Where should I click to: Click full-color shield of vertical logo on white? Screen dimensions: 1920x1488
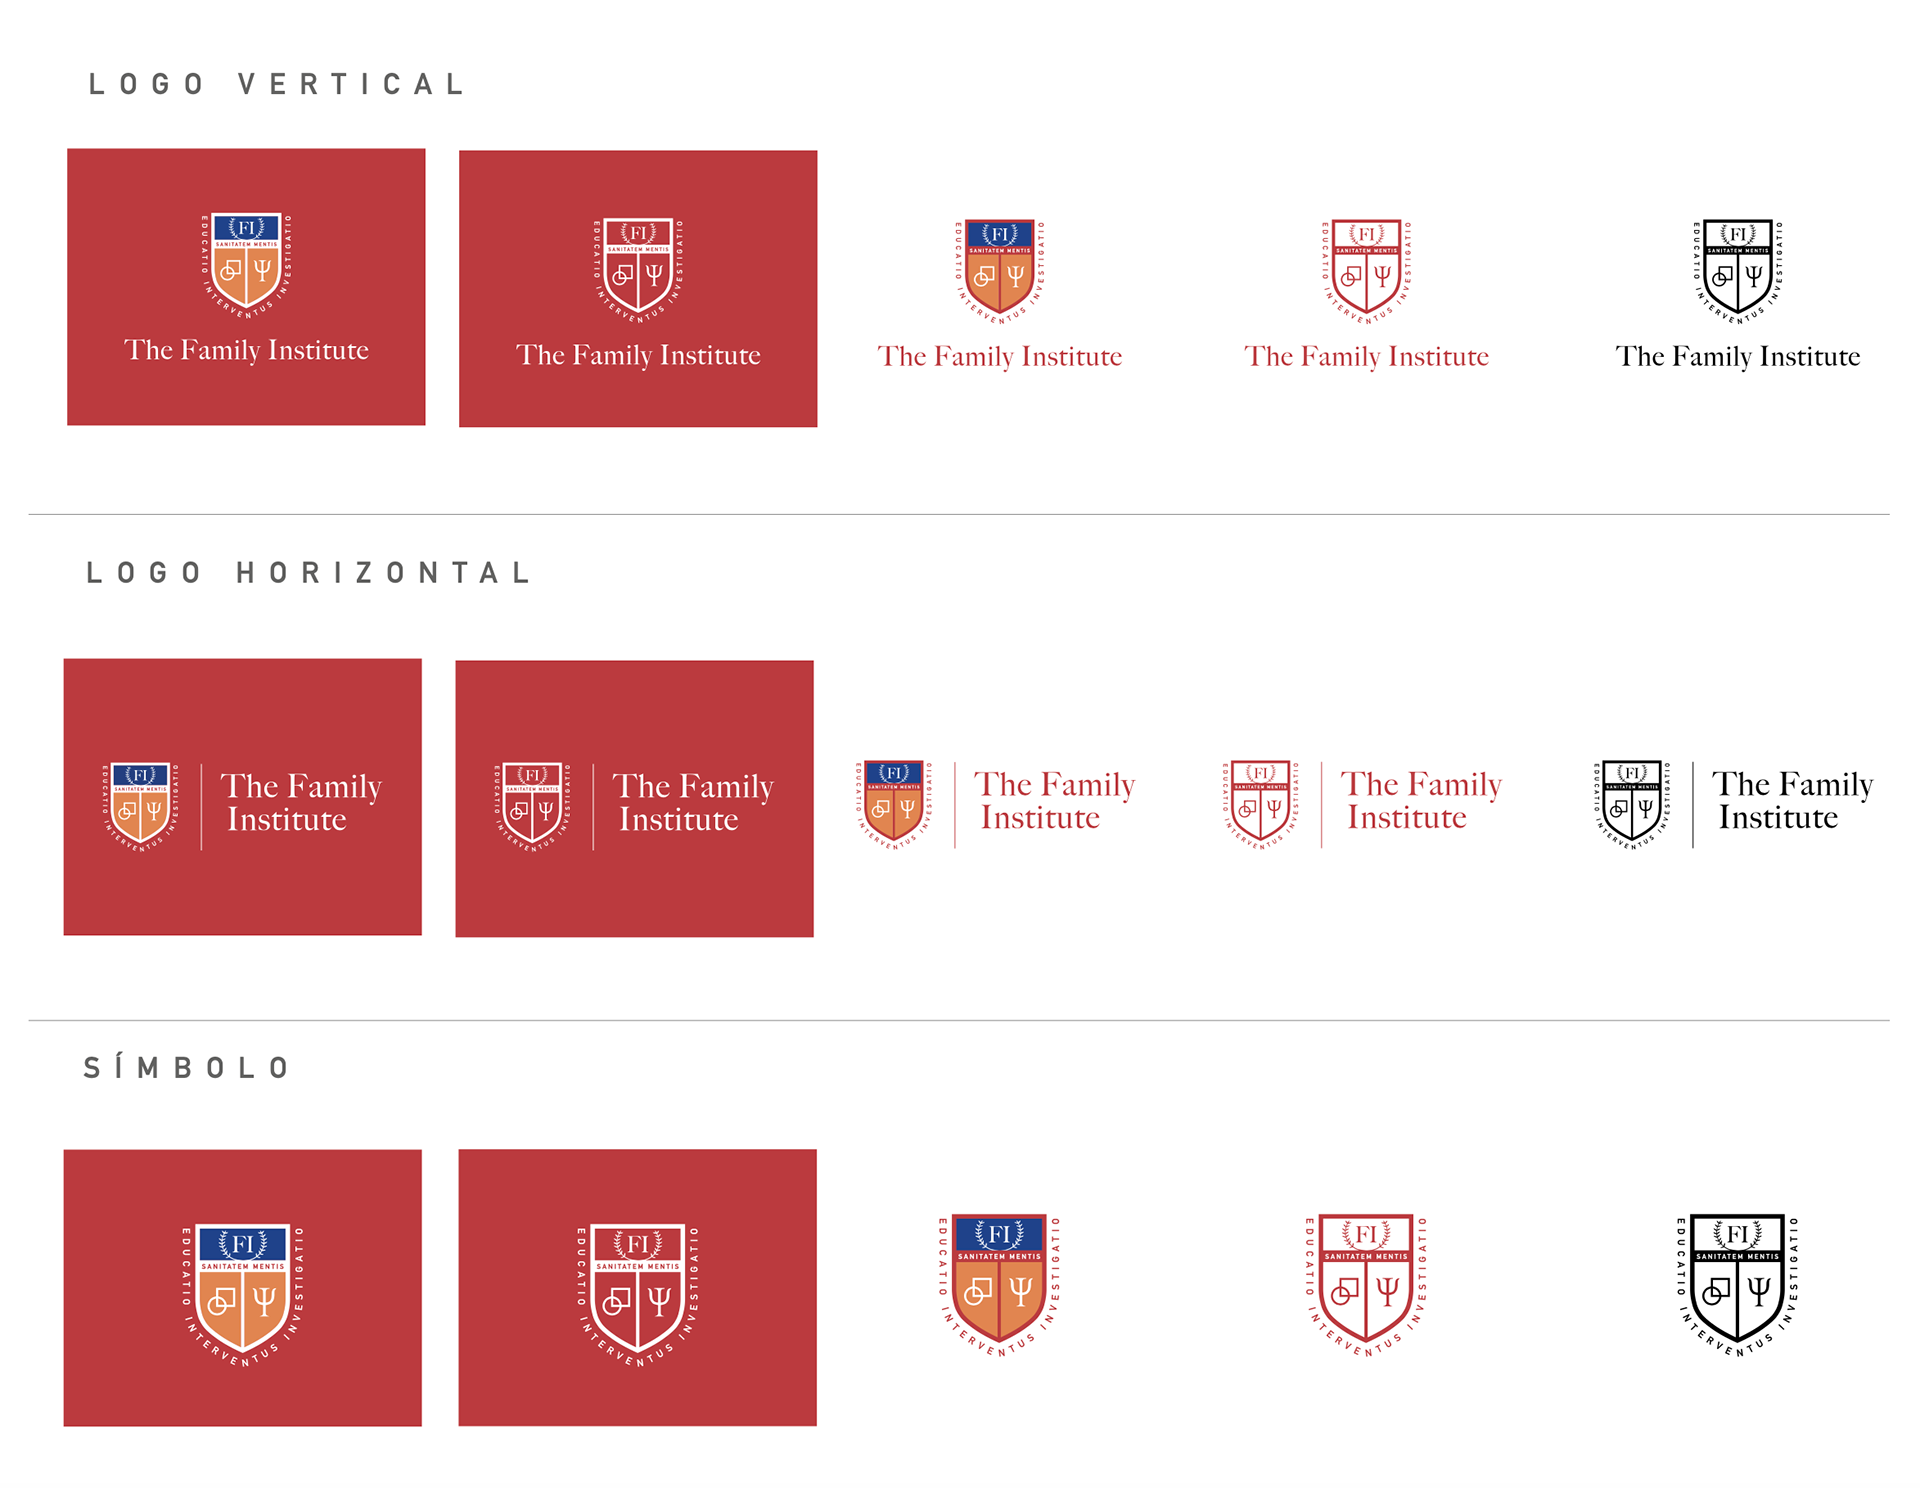click(x=999, y=270)
